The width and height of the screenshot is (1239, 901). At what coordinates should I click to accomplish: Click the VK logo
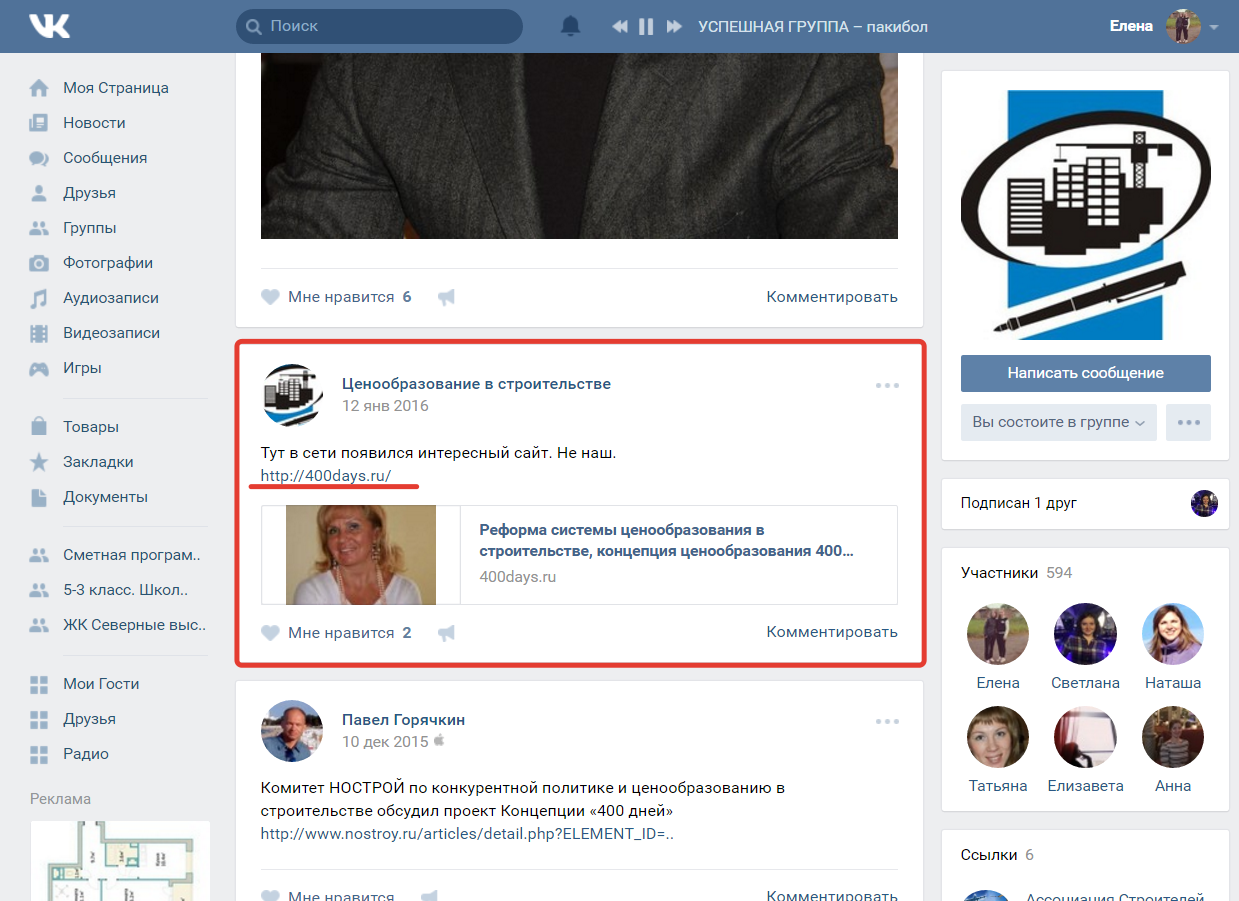coord(49,26)
